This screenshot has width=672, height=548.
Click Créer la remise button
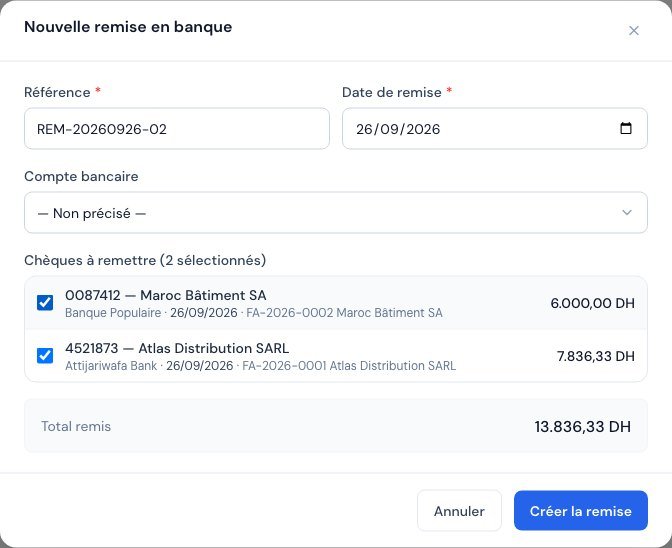(580, 511)
